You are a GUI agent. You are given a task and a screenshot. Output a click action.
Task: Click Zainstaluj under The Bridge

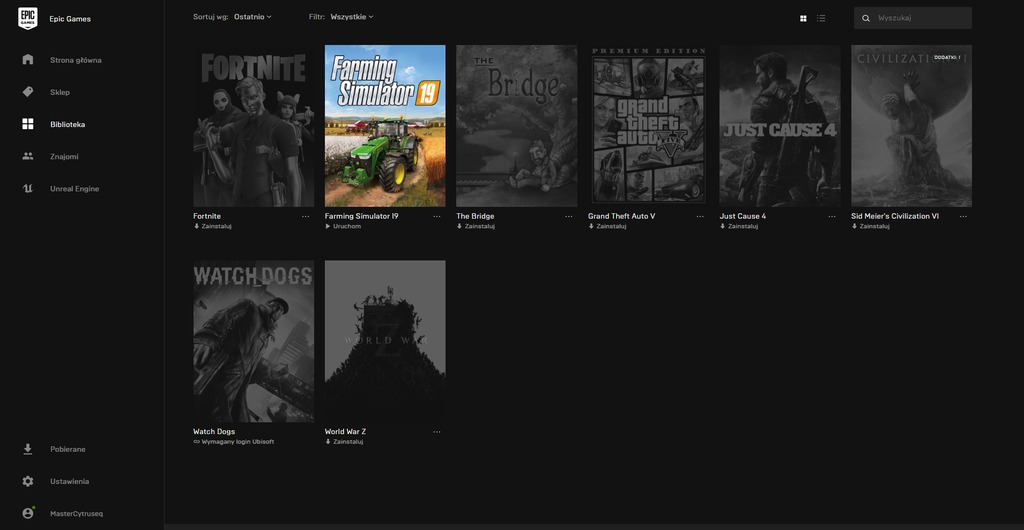tap(475, 226)
